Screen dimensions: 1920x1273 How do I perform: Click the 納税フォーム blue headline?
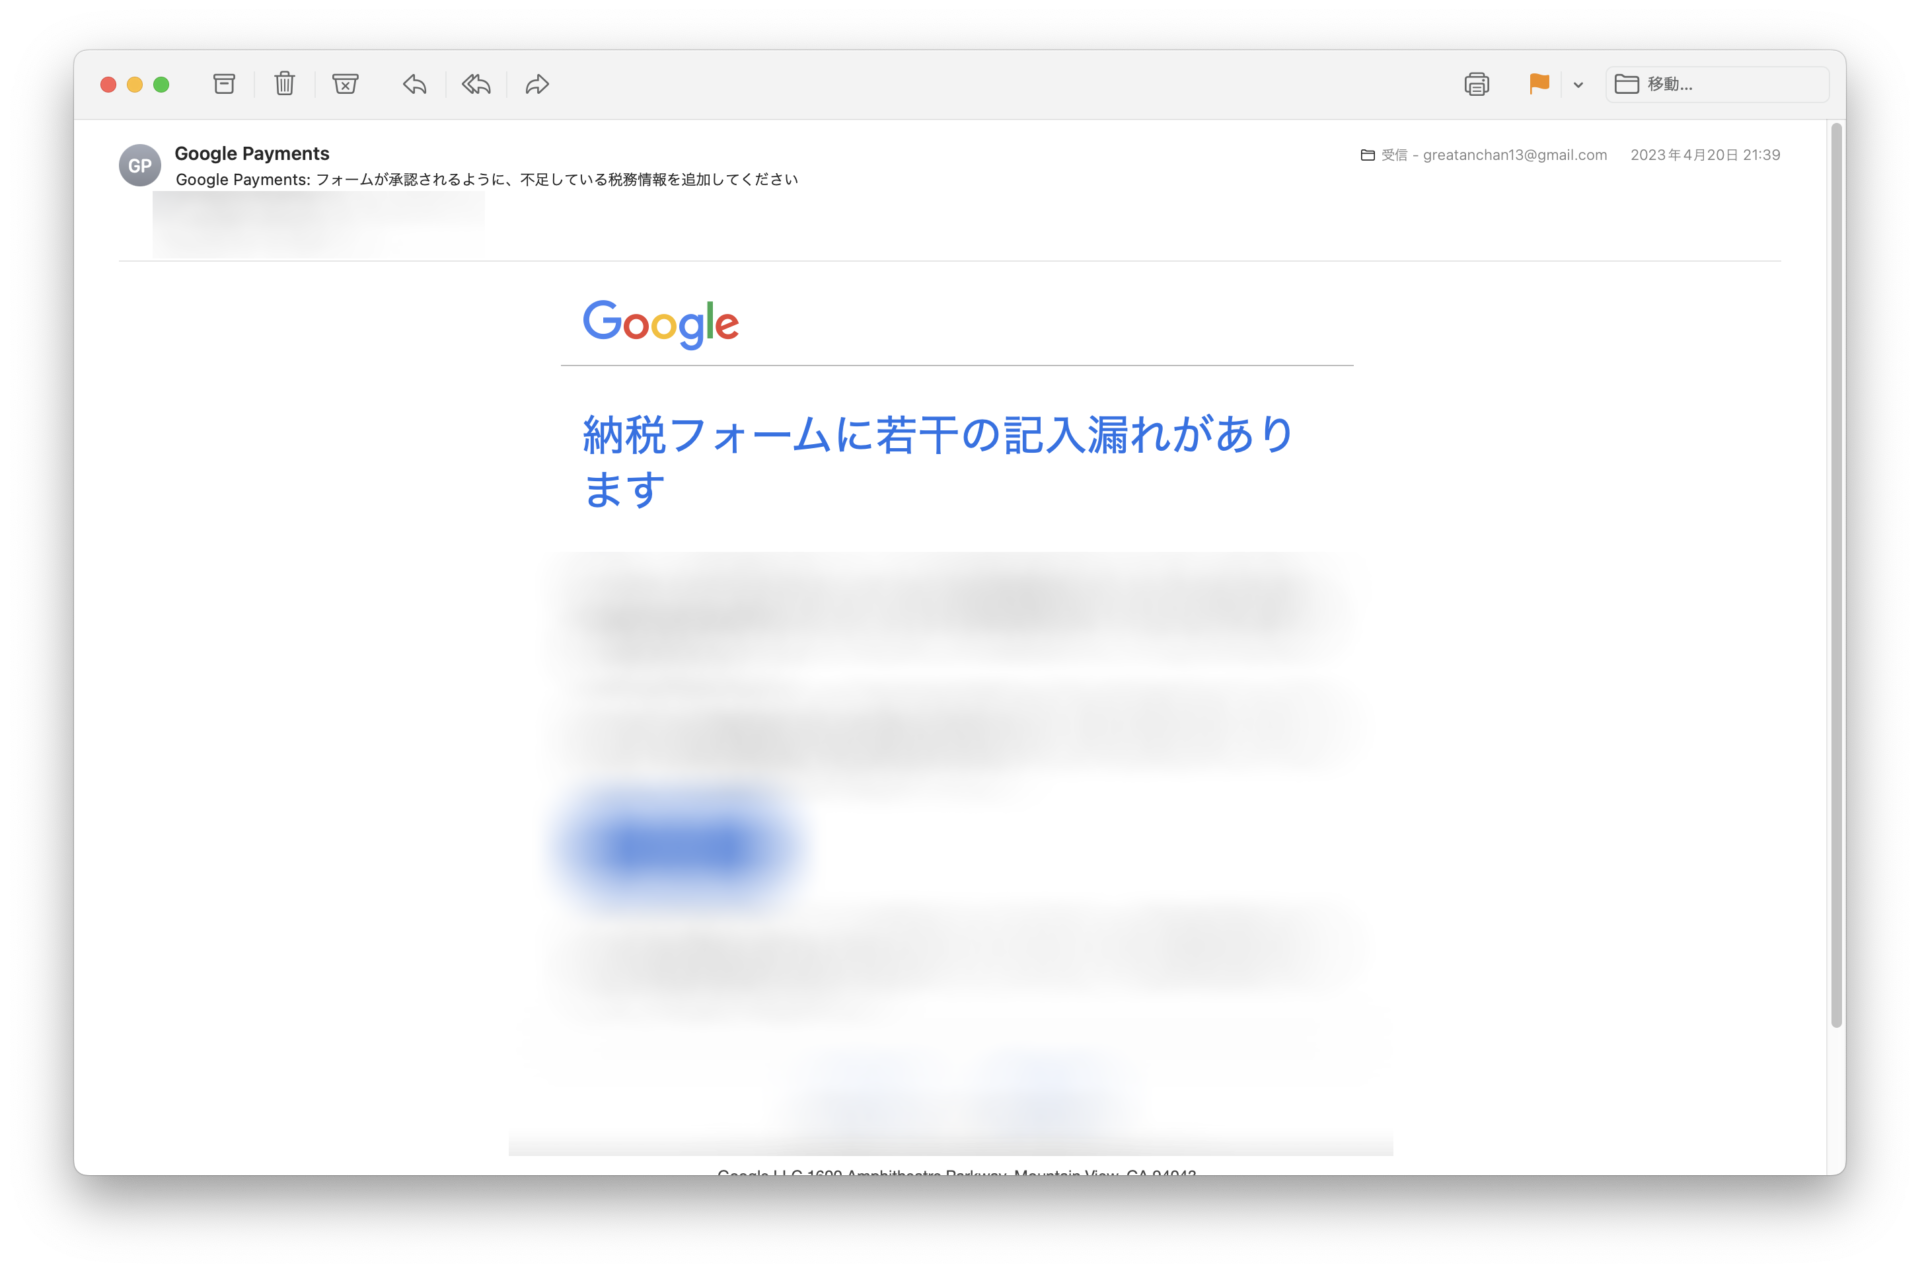(938, 461)
